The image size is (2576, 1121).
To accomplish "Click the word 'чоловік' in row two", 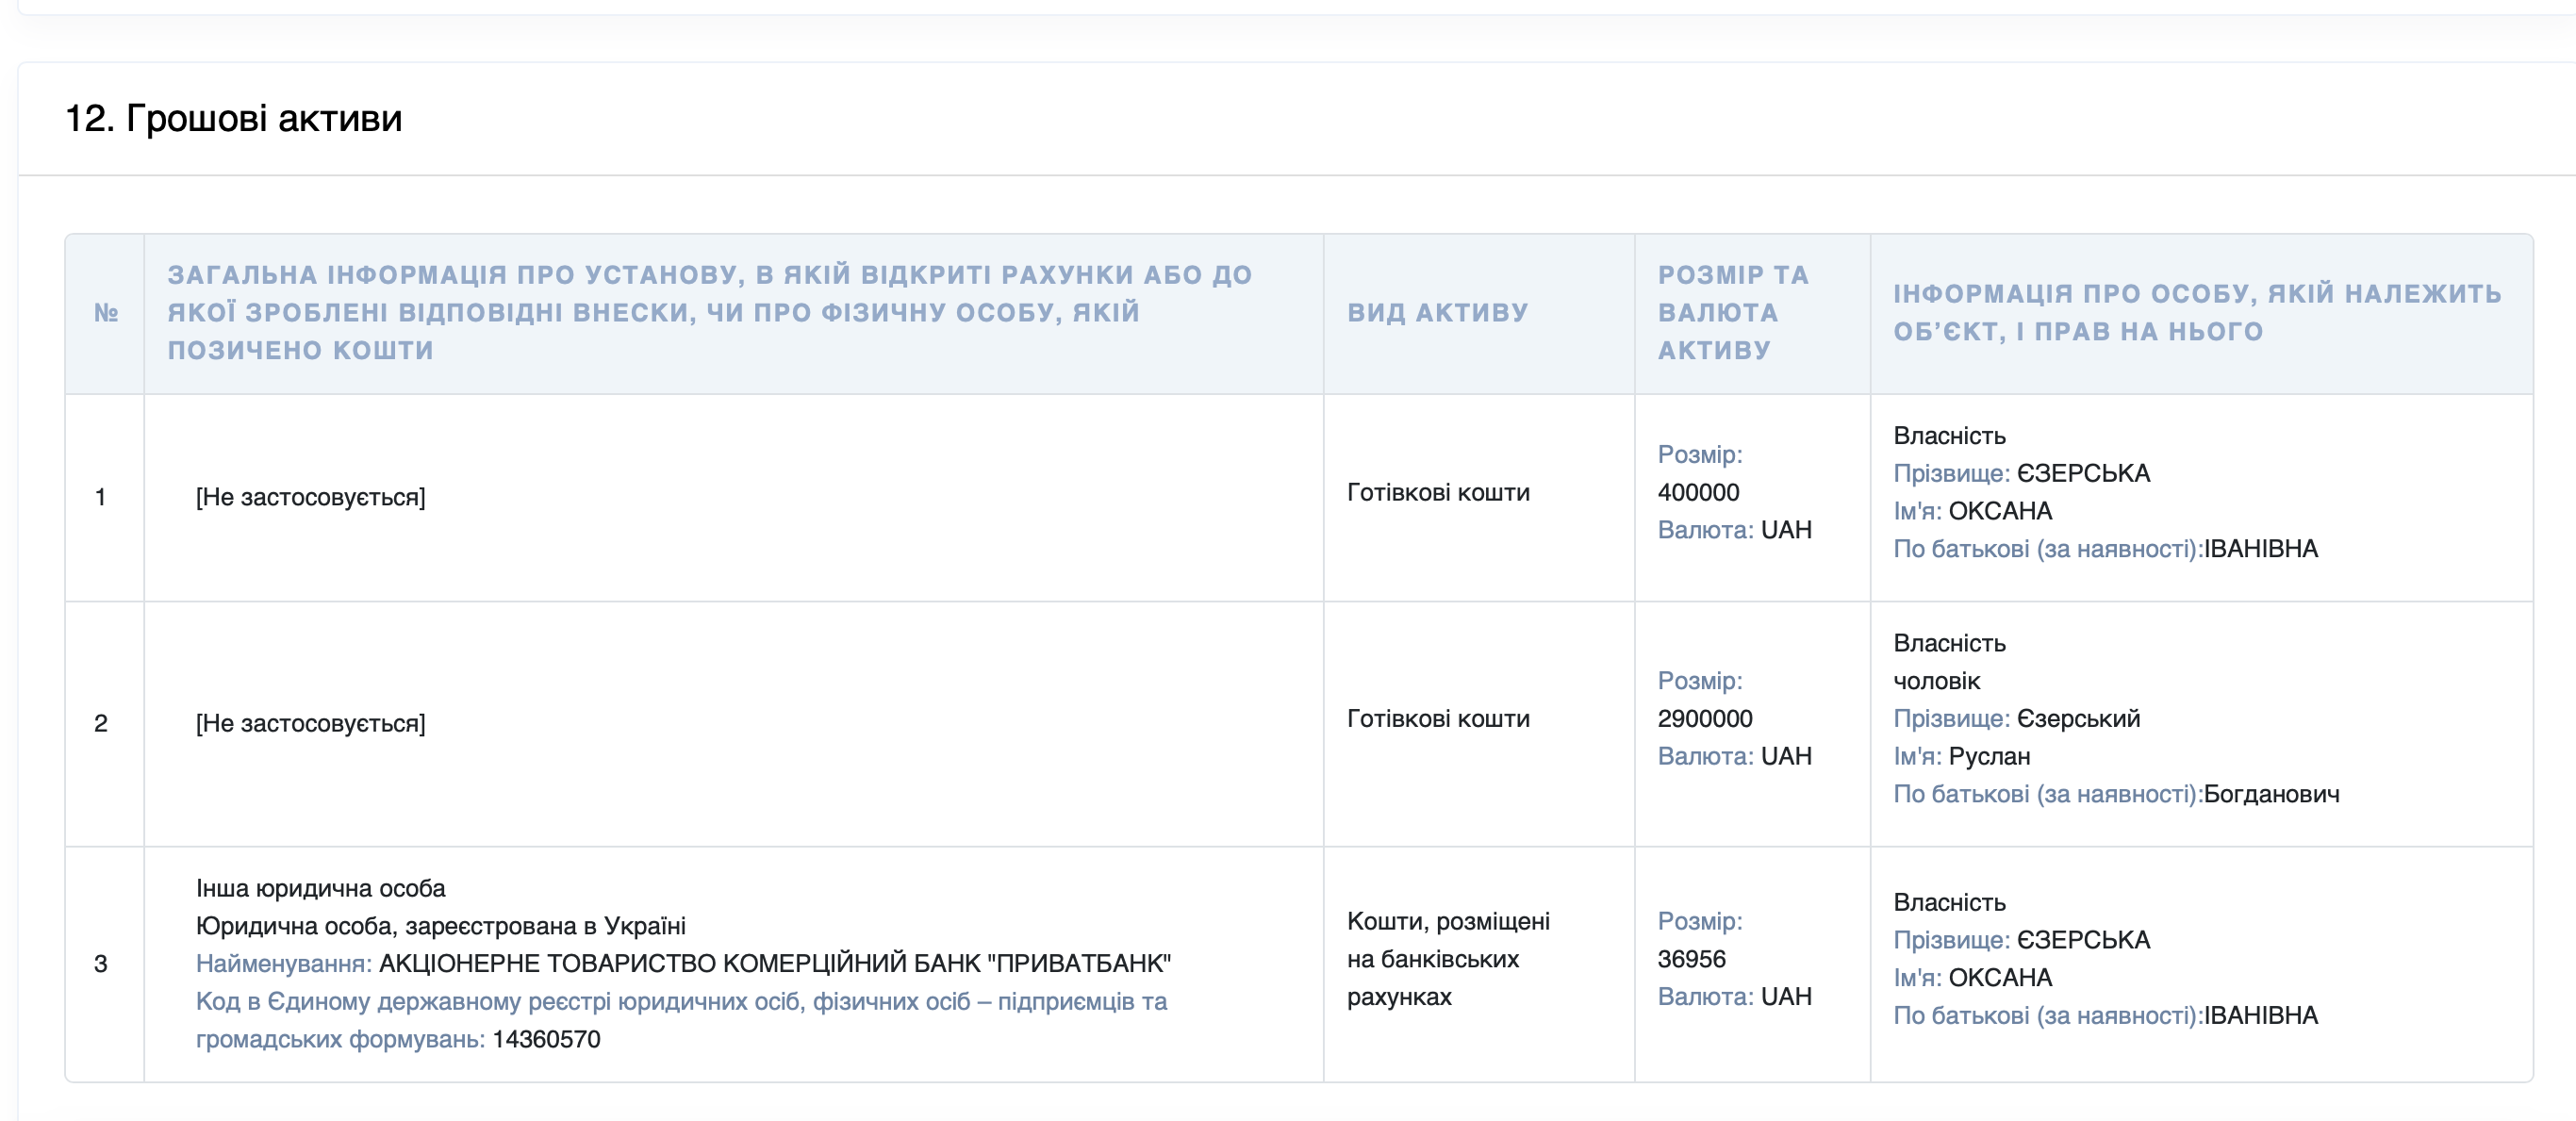I will click(x=1936, y=681).
